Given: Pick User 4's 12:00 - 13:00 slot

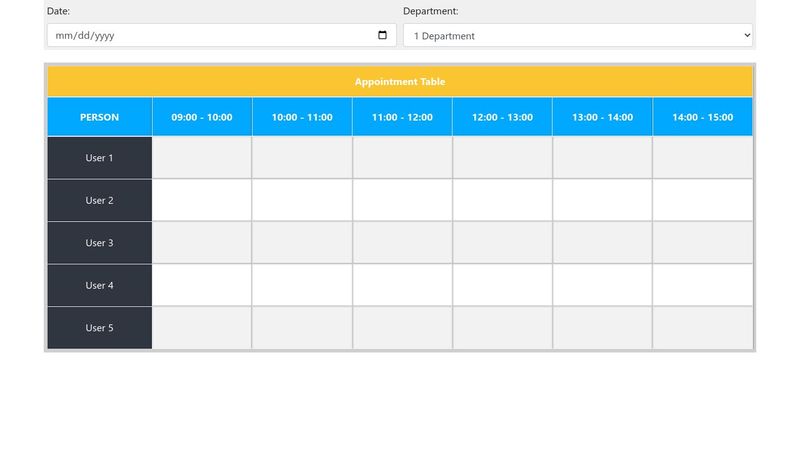Looking at the screenshot, I should click(503, 285).
